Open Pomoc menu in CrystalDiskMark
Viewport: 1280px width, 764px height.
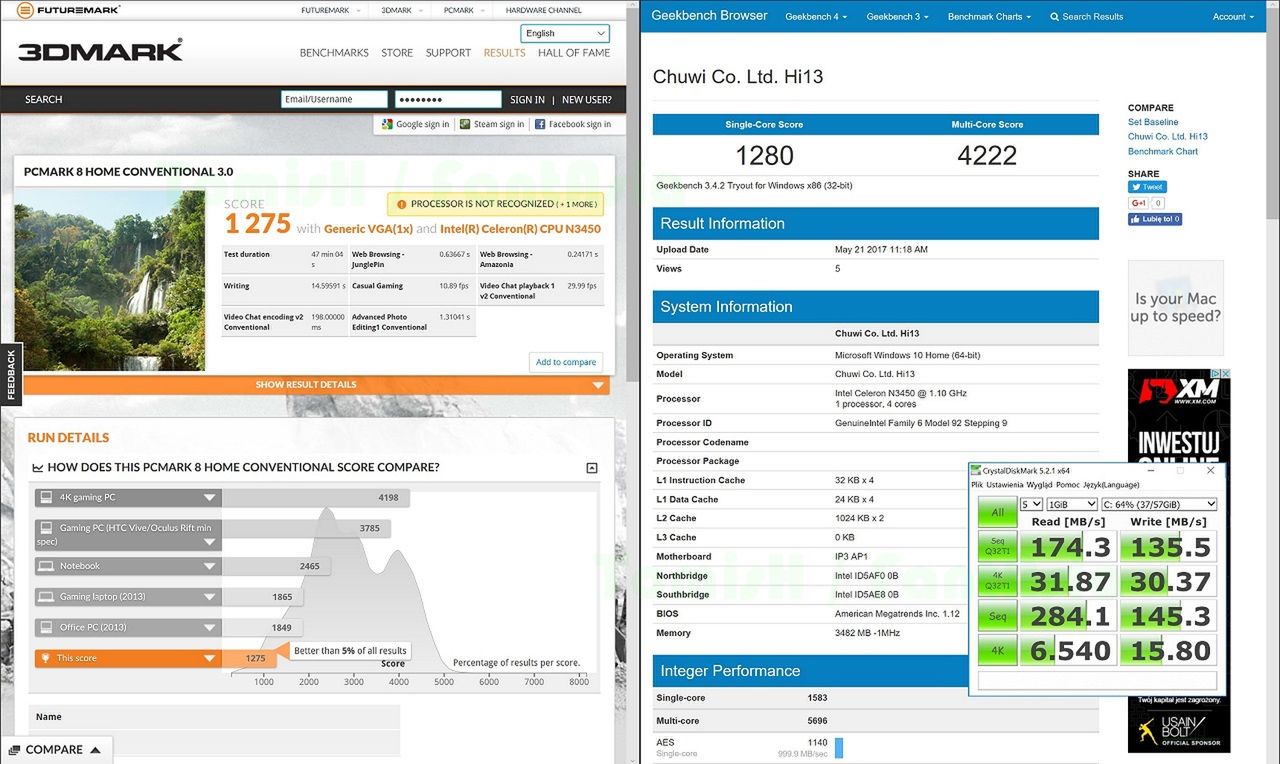point(1068,485)
